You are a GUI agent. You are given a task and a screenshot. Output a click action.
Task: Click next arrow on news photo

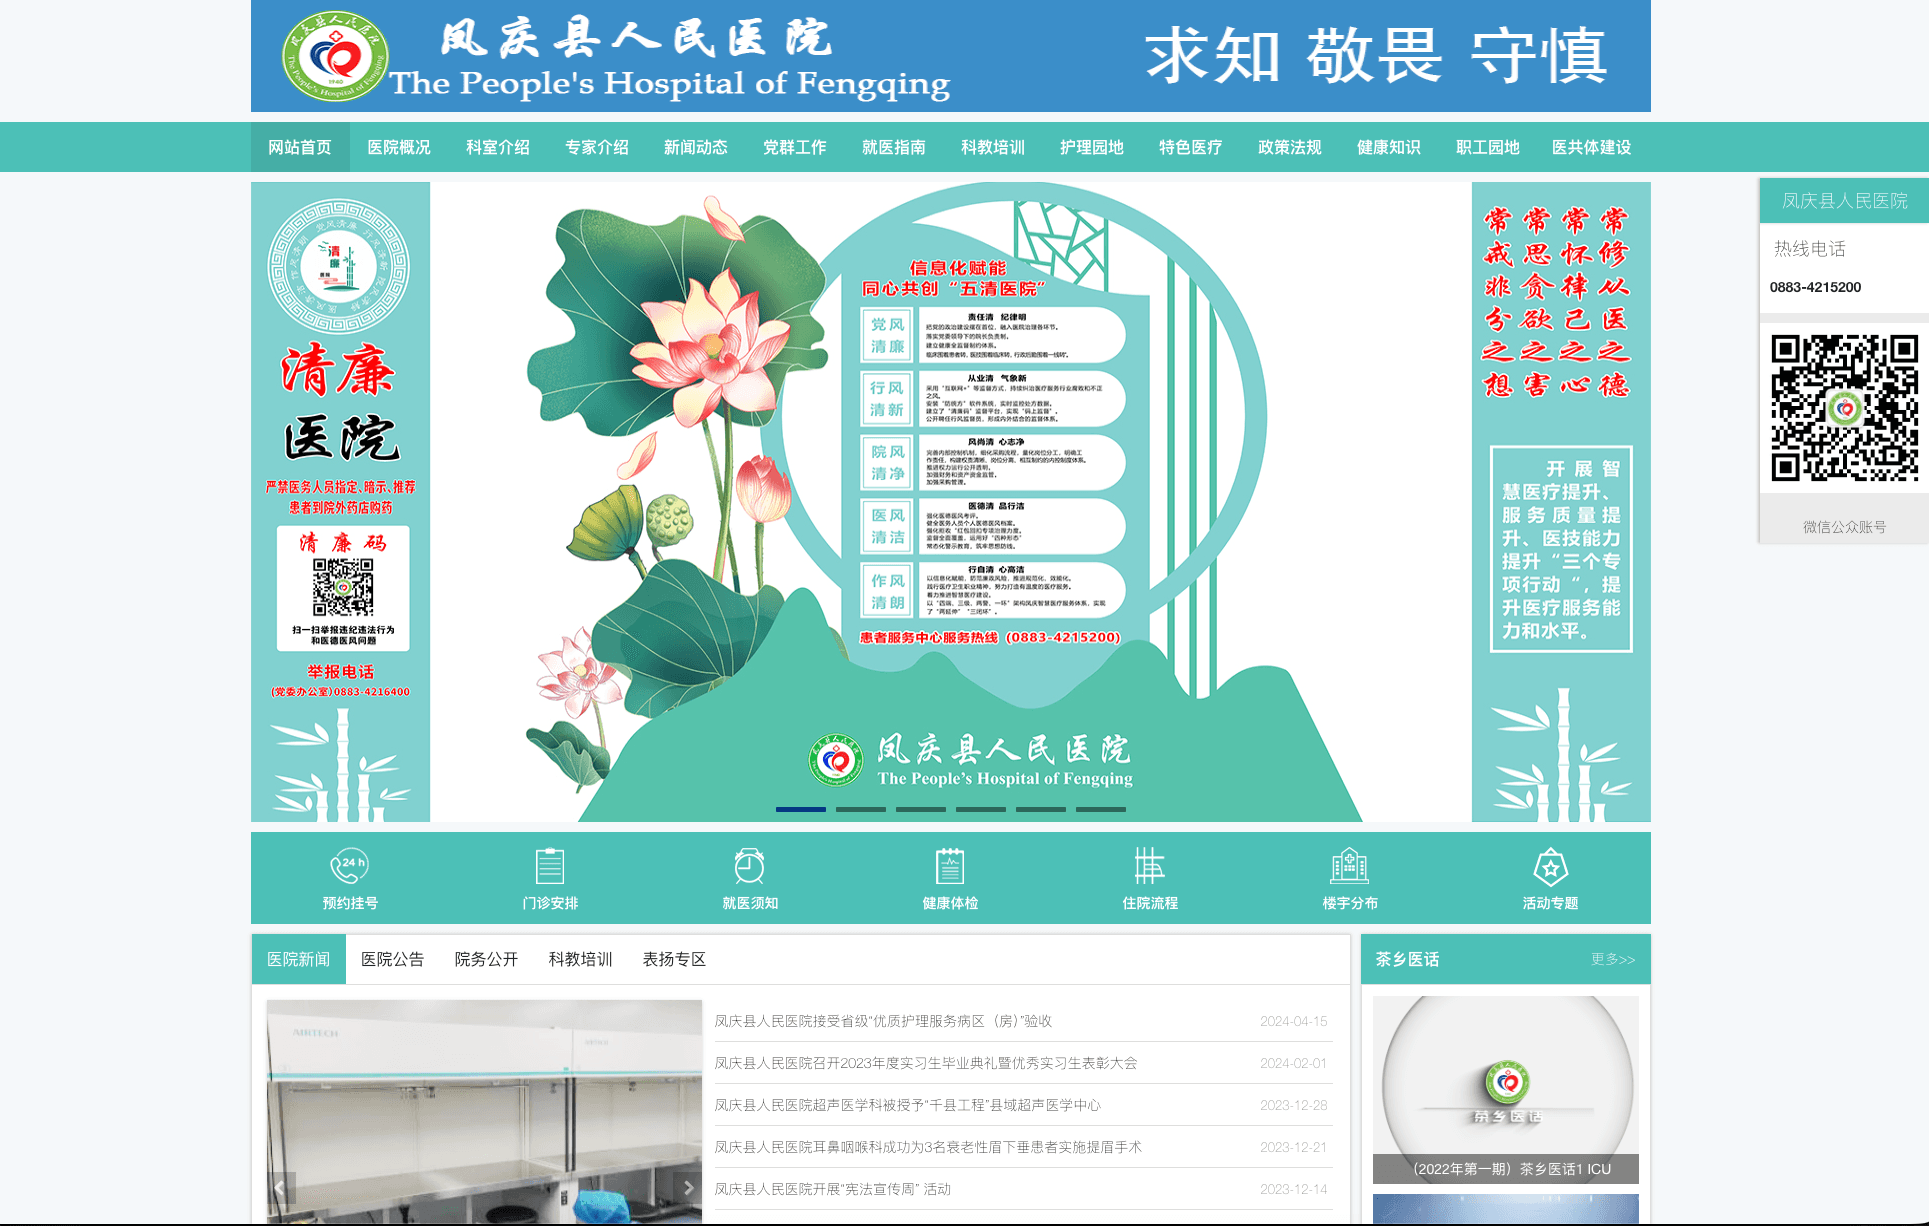688,1188
